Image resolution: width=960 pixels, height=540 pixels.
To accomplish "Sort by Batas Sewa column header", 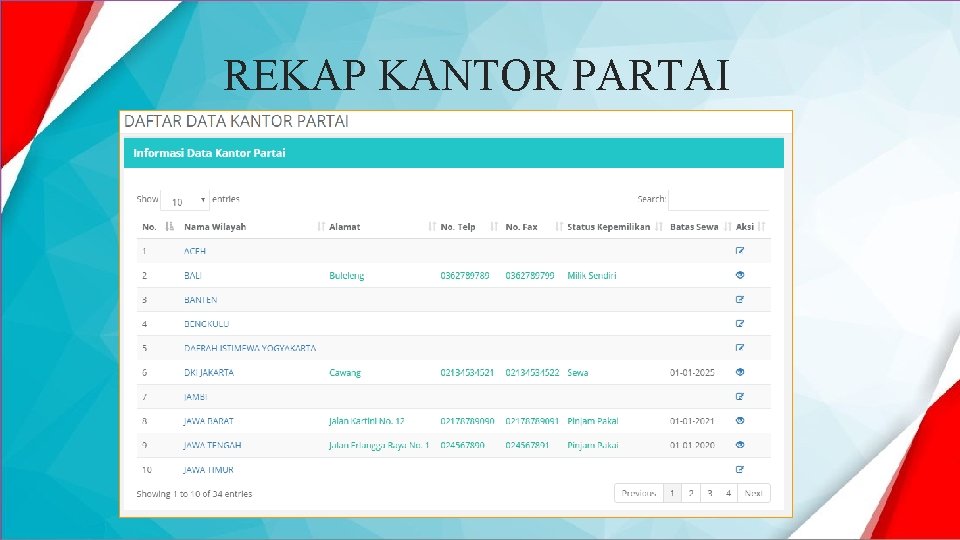I will 700,227.
